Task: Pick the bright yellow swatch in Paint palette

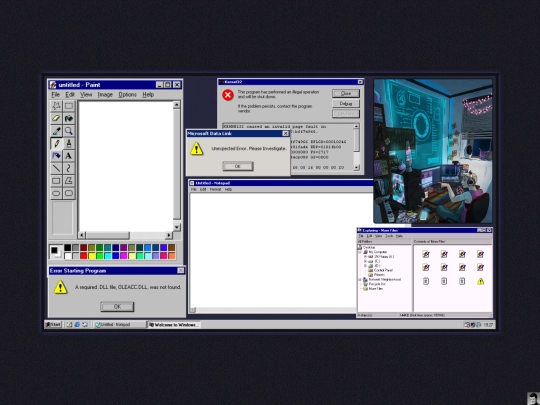Action: click(91, 256)
